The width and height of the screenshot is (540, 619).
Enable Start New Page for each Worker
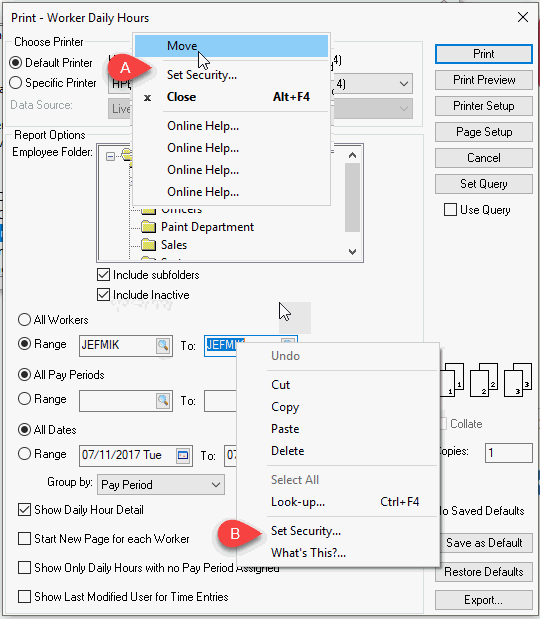[24, 538]
